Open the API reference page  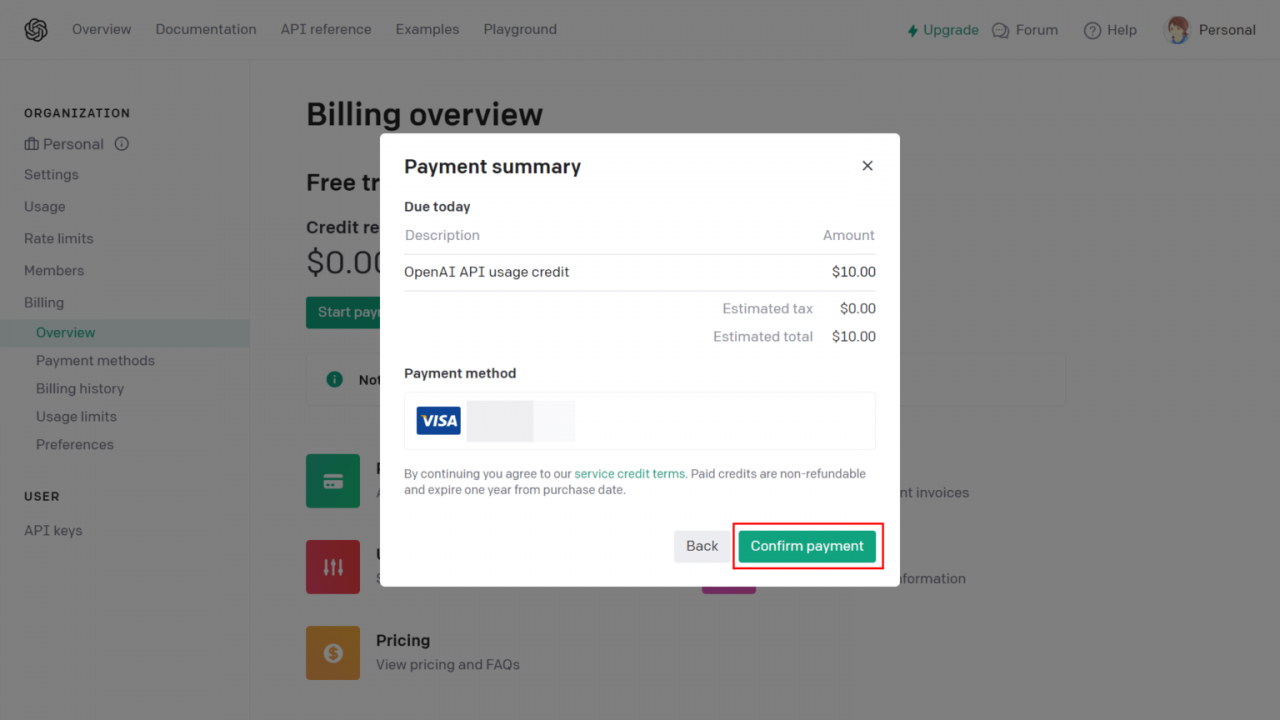coord(326,30)
